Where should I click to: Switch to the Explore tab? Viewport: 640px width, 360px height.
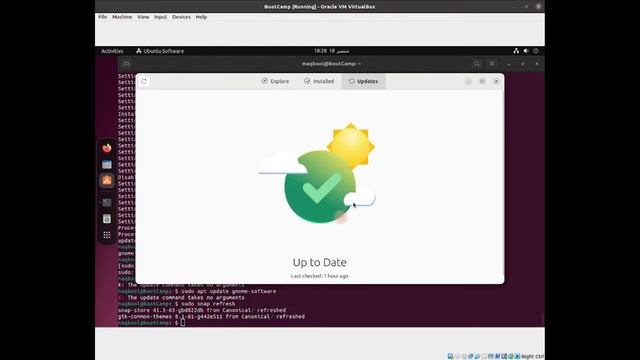click(276, 81)
